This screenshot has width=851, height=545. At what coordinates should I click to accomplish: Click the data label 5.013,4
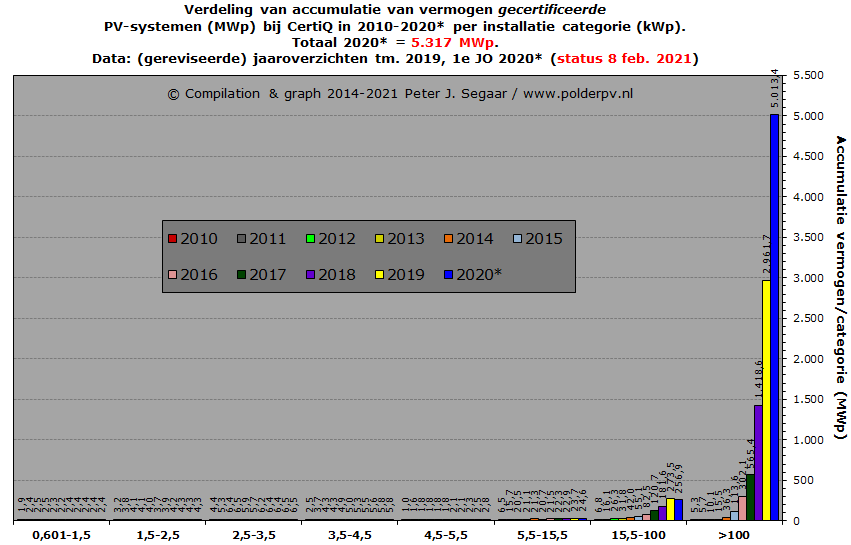click(x=774, y=89)
